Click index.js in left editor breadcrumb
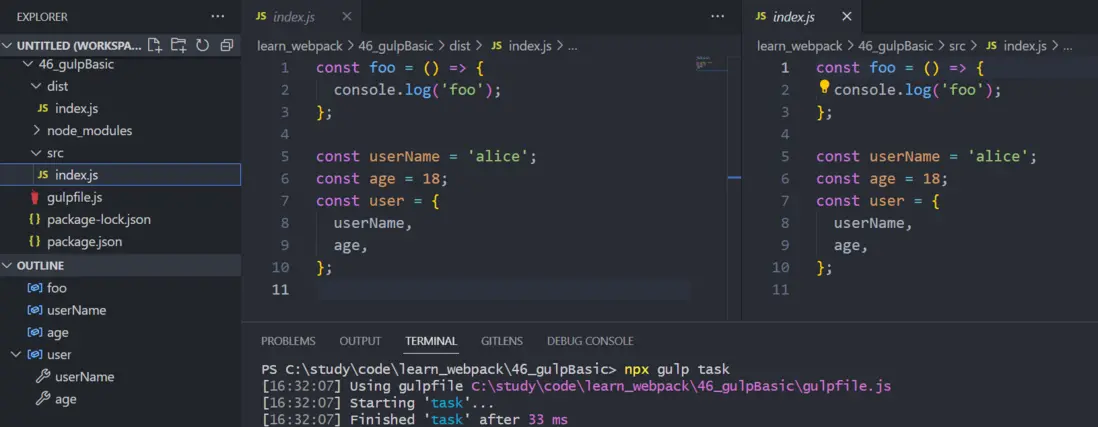Screen dimensions: 1098x427 (x=530, y=46)
